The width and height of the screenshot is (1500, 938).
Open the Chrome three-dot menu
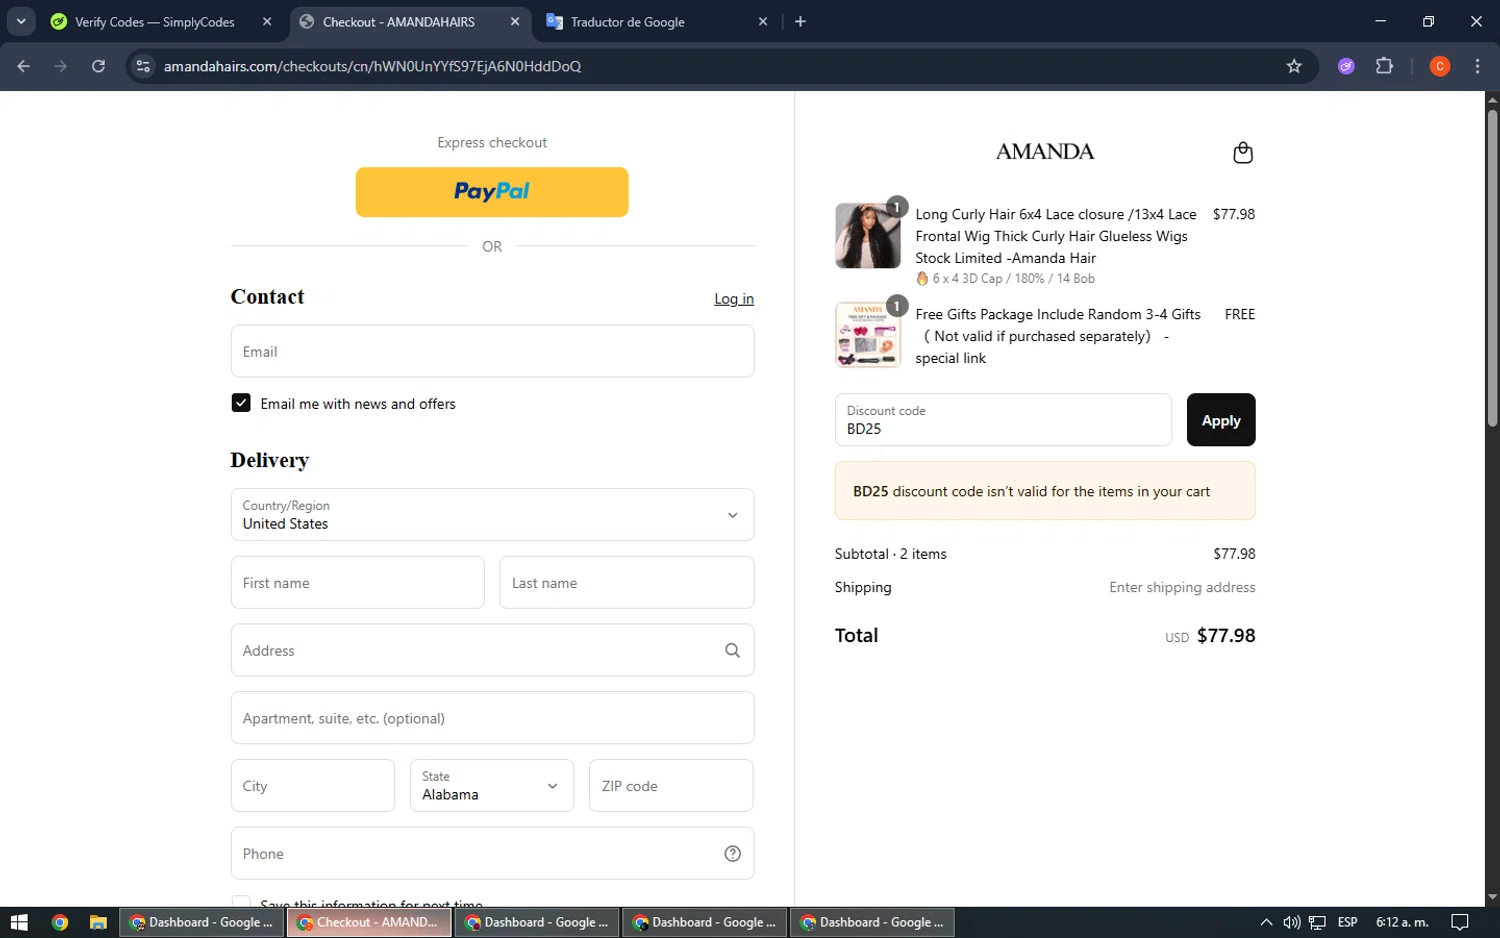pos(1477,66)
